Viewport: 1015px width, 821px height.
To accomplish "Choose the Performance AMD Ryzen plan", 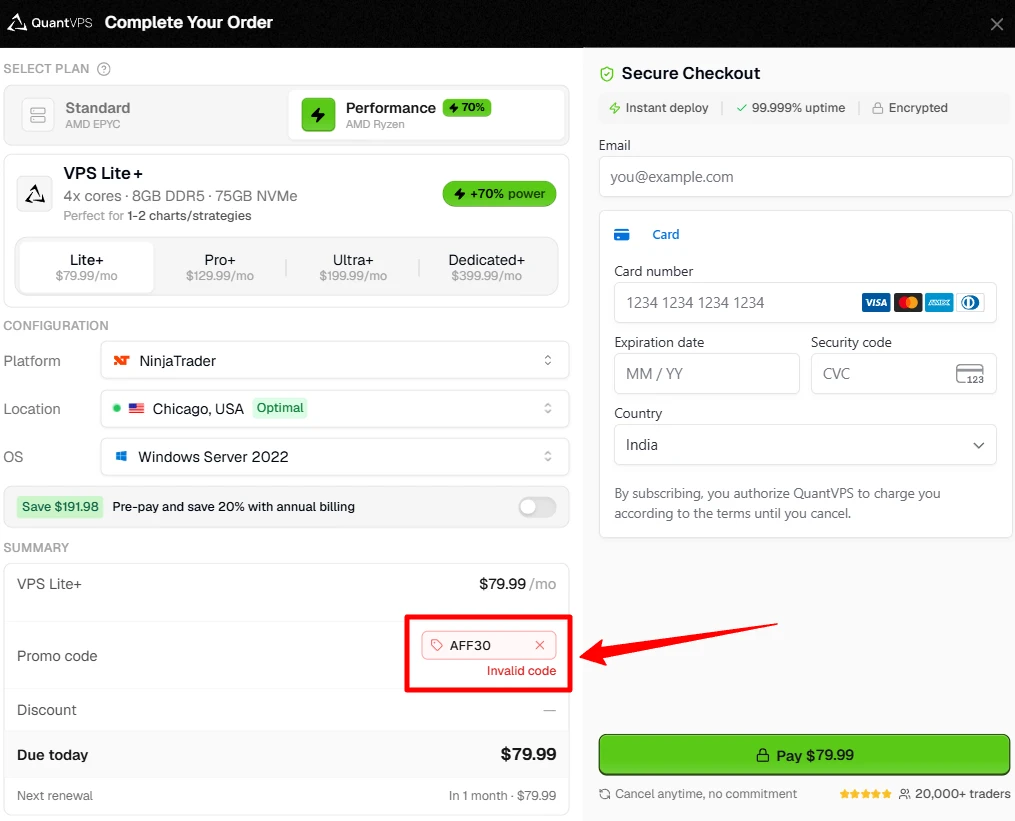I will click(x=427, y=115).
